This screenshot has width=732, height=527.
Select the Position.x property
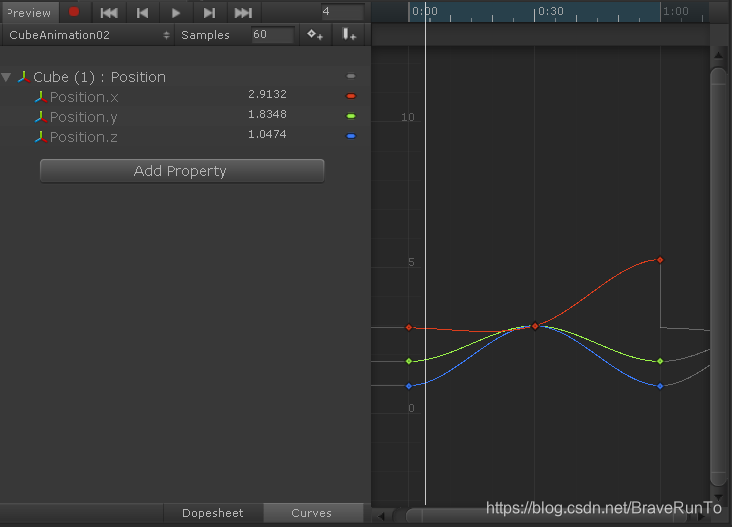pos(84,97)
